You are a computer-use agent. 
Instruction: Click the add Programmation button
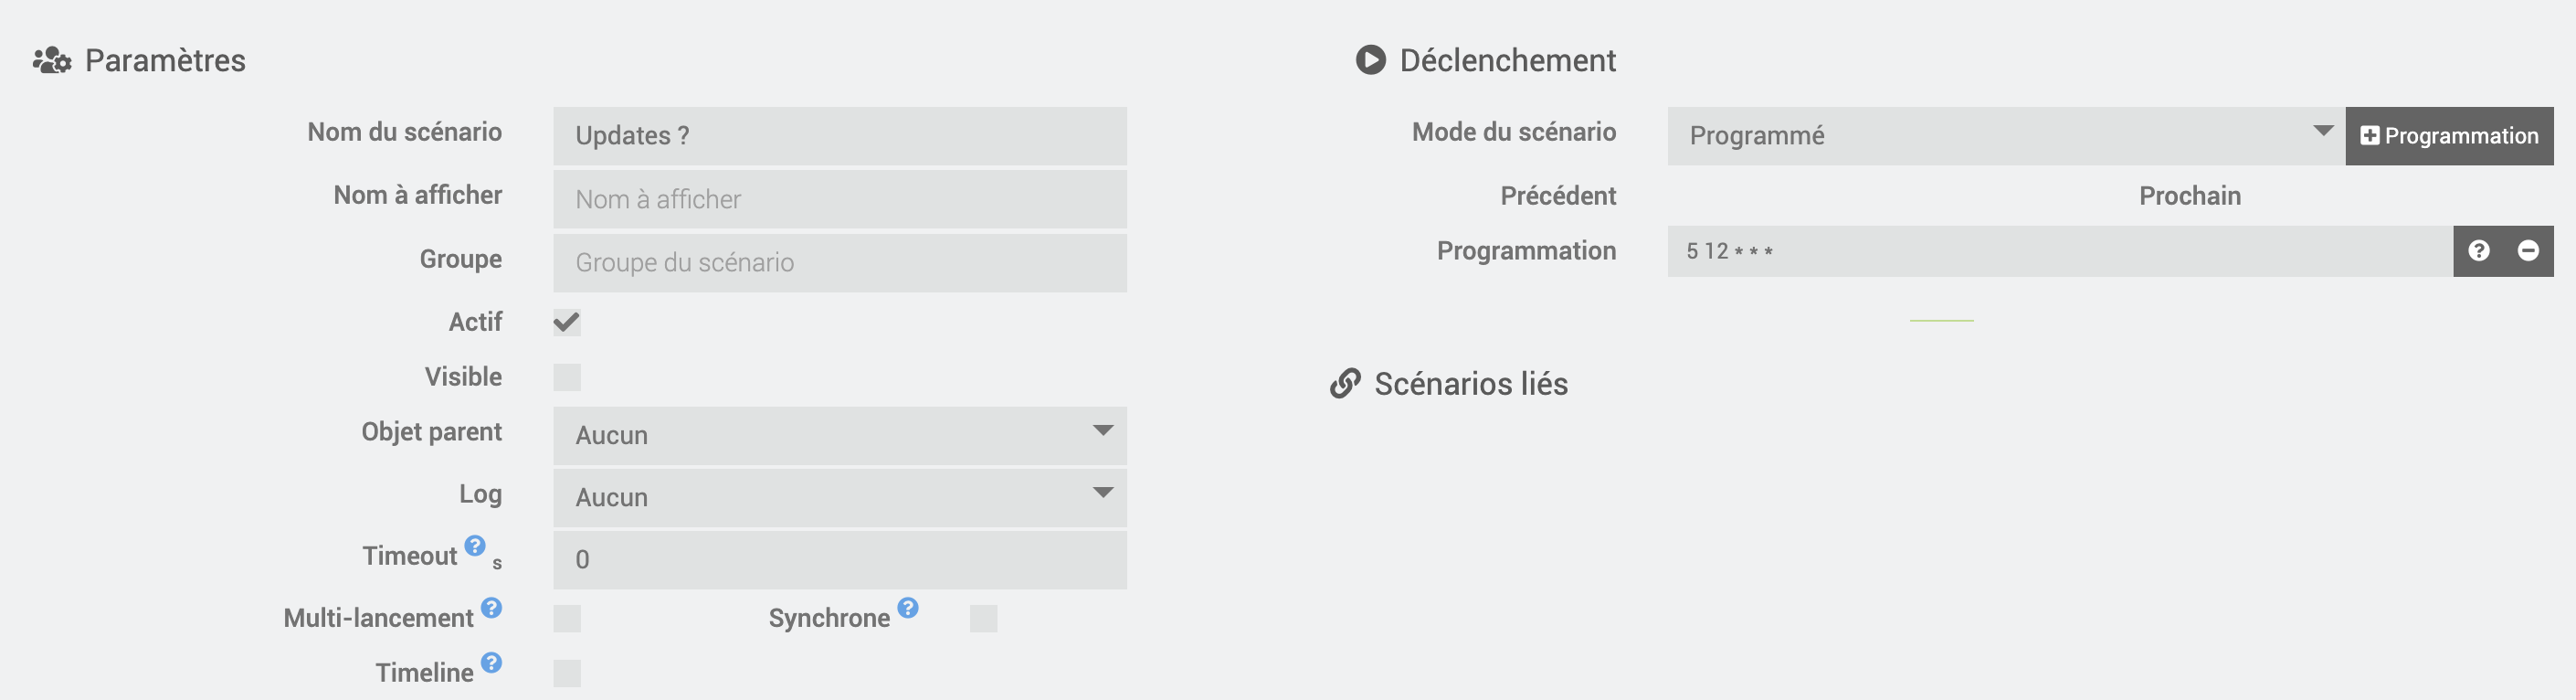click(2449, 136)
